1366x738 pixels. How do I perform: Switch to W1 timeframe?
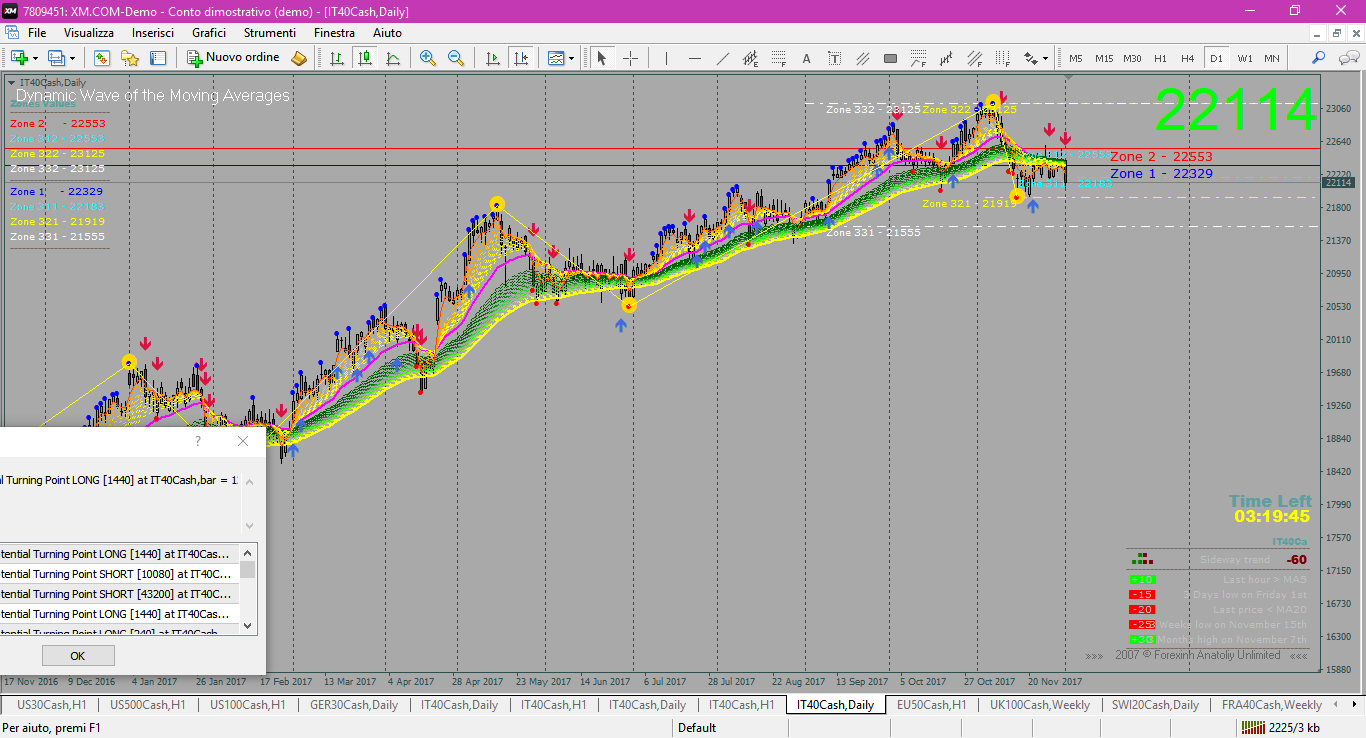pyautogui.click(x=1244, y=58)
